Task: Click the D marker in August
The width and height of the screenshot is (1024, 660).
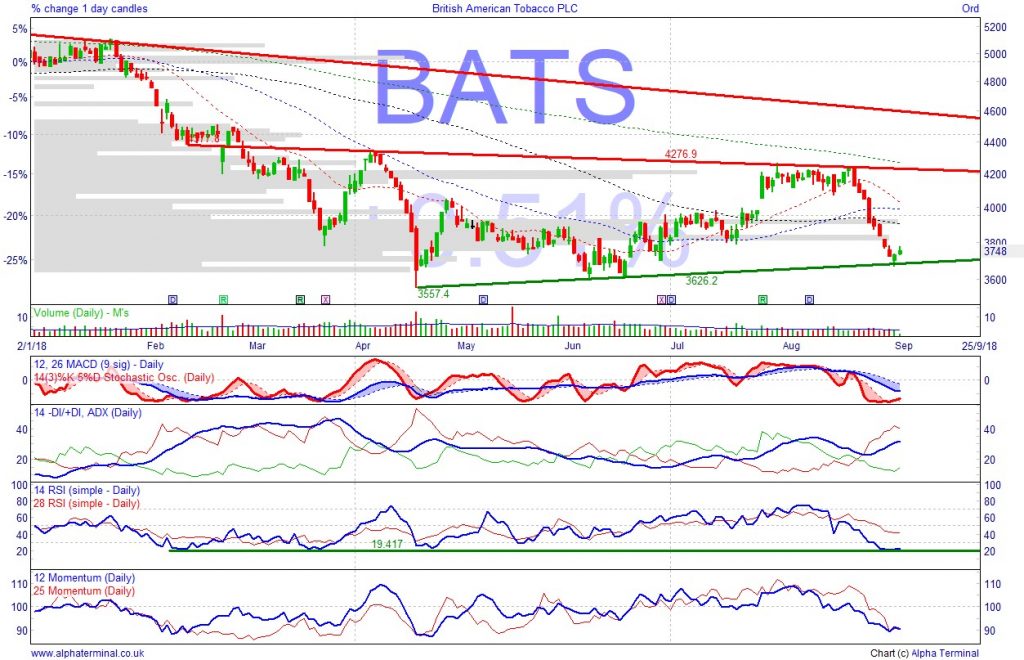Action: click(809, 300)
